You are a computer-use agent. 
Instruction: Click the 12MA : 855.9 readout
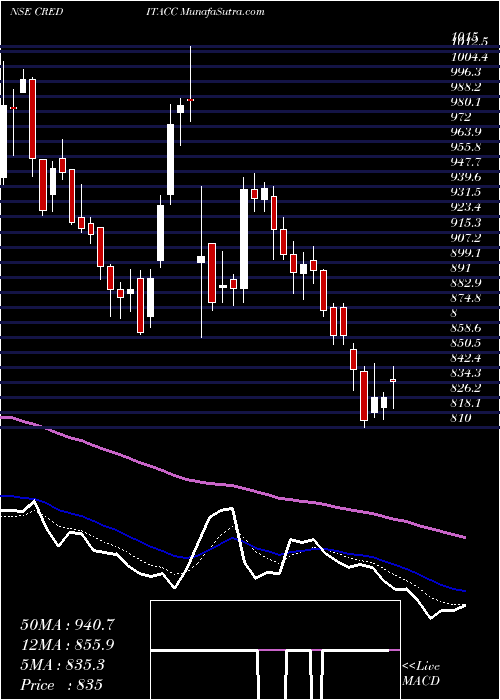pos(67,645)
